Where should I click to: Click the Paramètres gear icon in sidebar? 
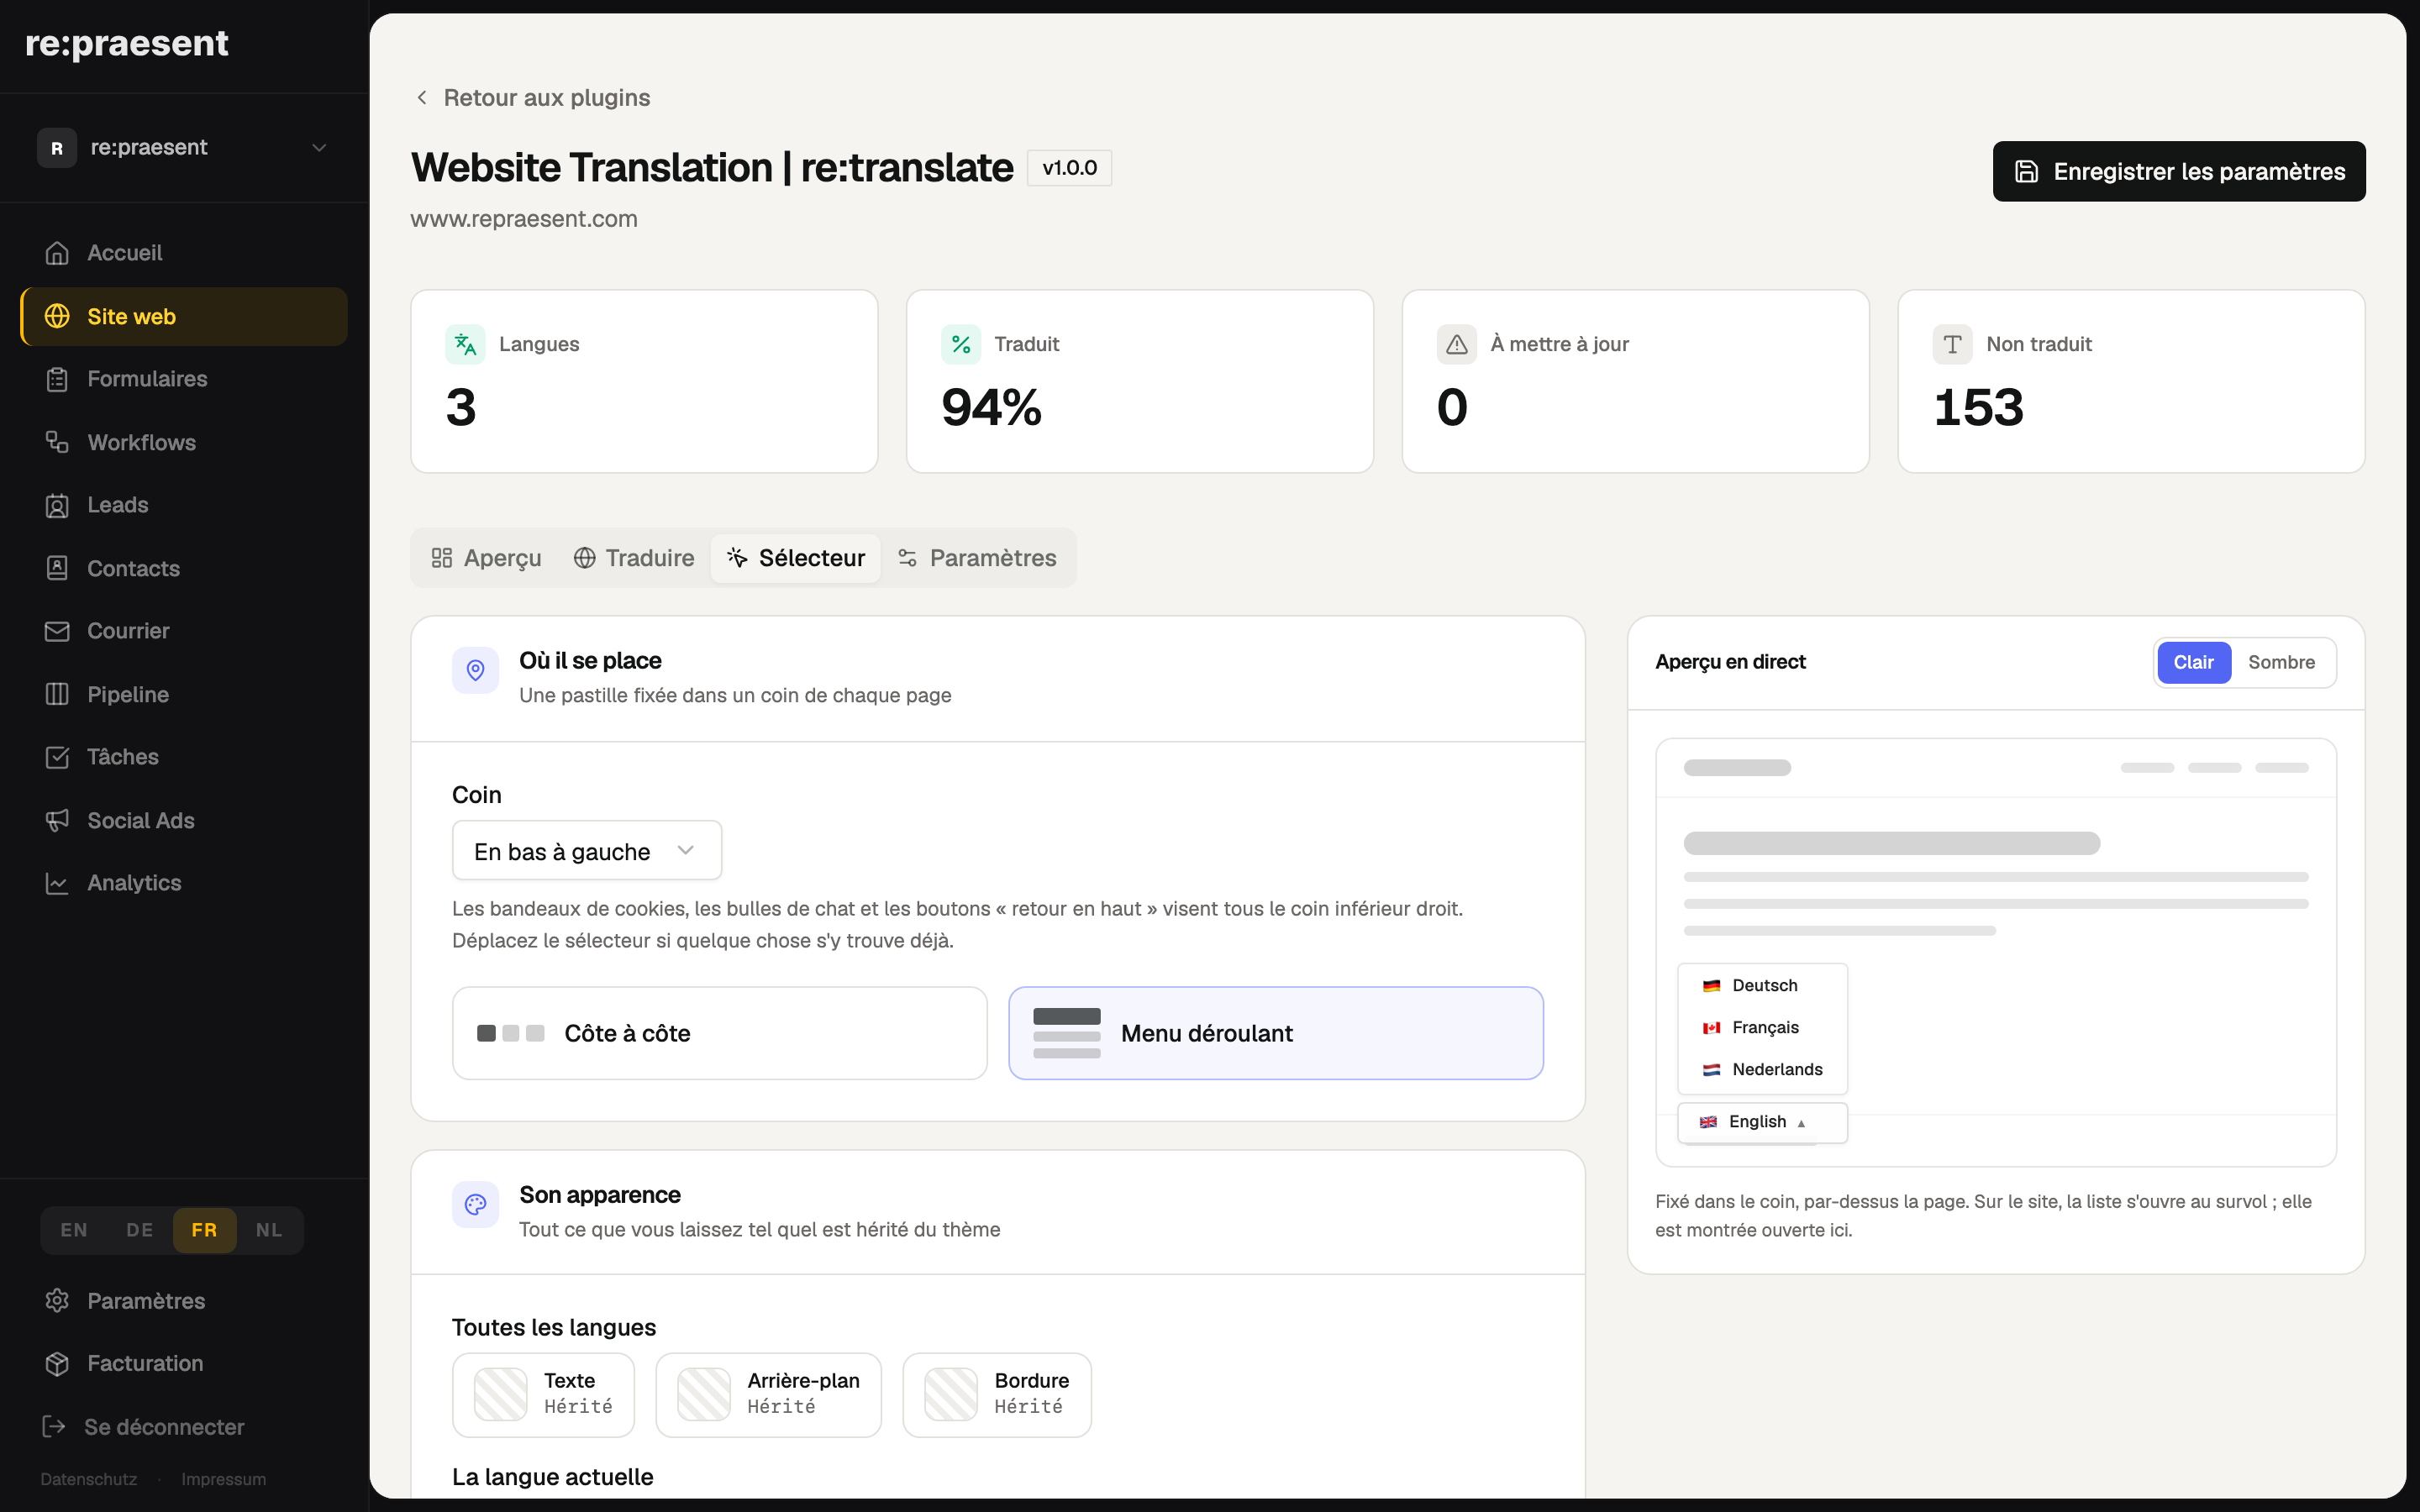(57, 1300)
